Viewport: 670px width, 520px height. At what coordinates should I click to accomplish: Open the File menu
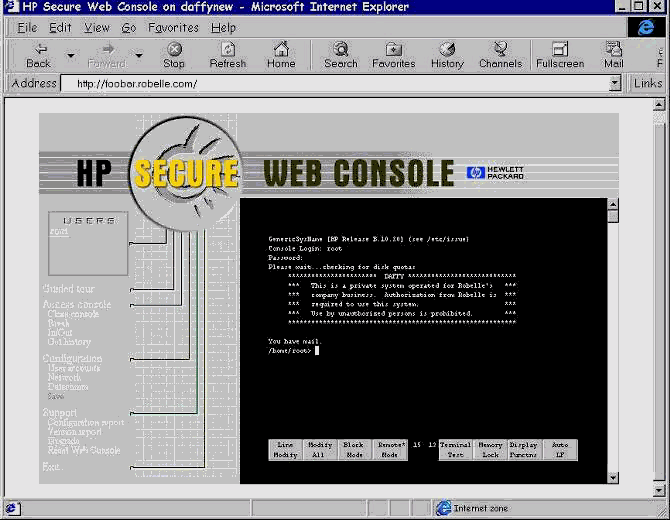click(x=27, y=28)
